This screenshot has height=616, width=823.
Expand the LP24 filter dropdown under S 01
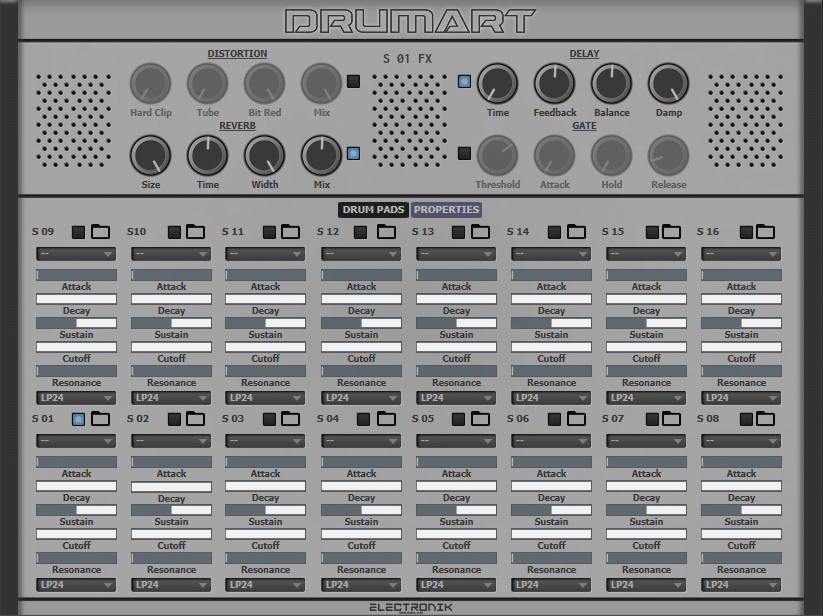(76, 585)
